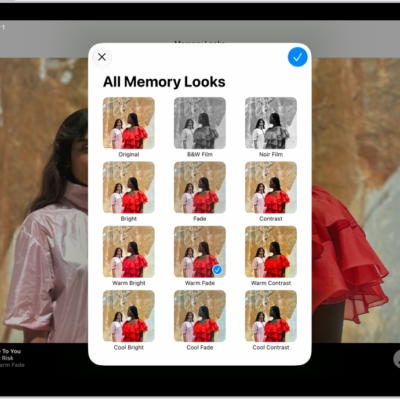400x400 pixels.
Task: Click the Fade label under its thumbnail
Action: point(200,219)
